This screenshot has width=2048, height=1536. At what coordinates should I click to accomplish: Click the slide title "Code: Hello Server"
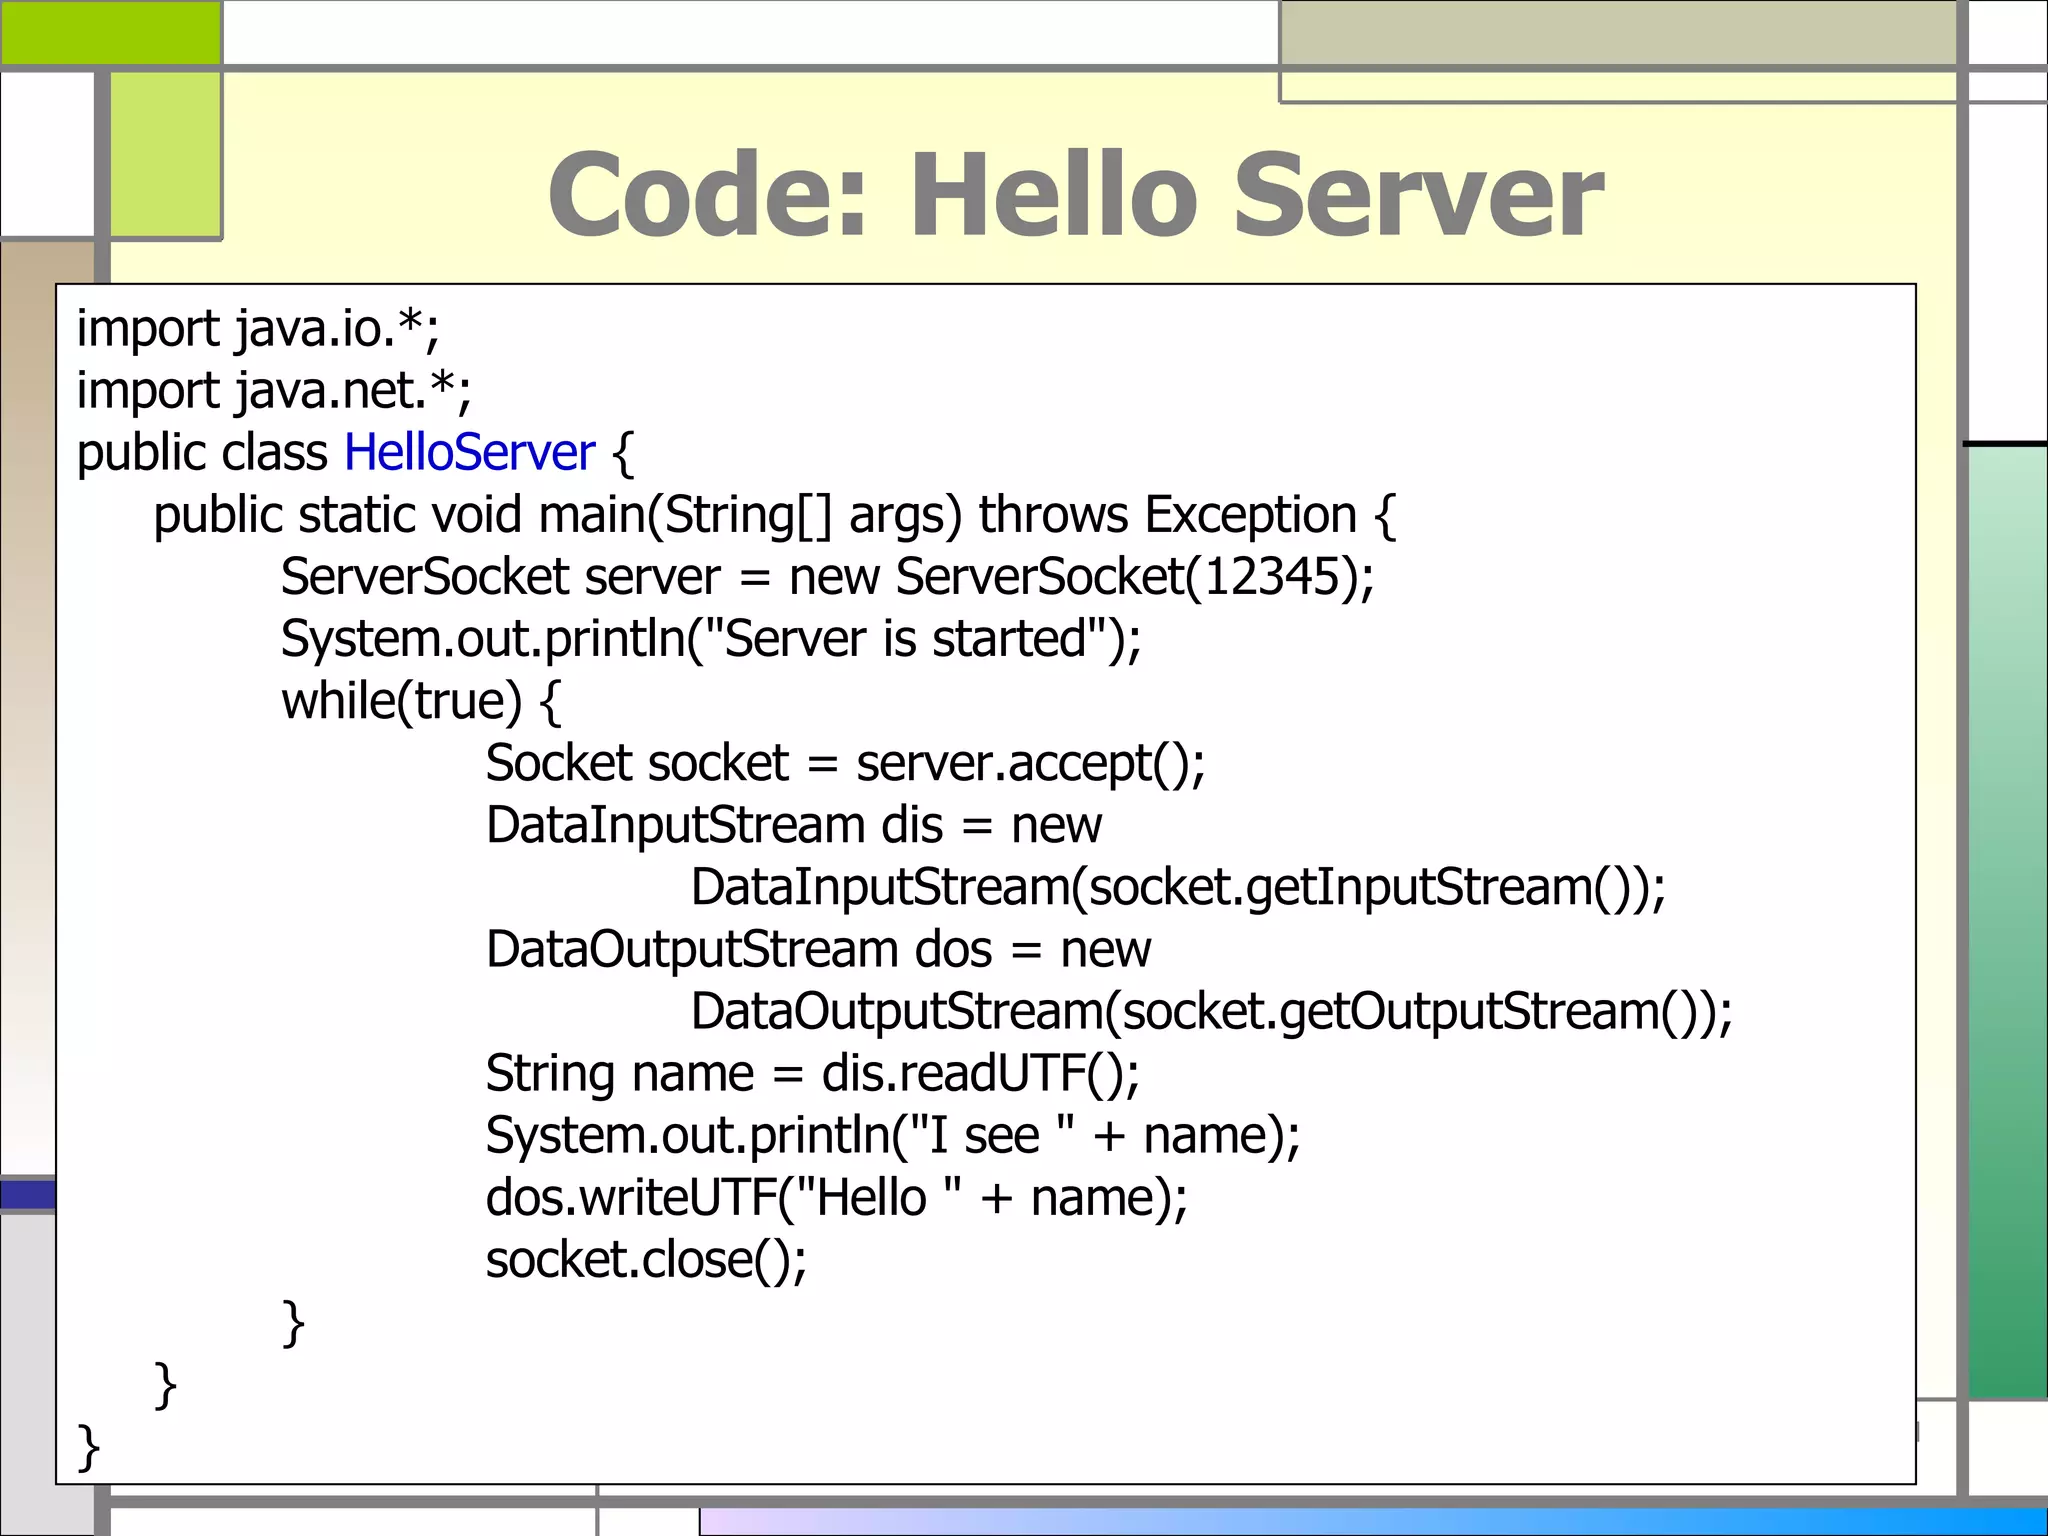coord(1075,195)
